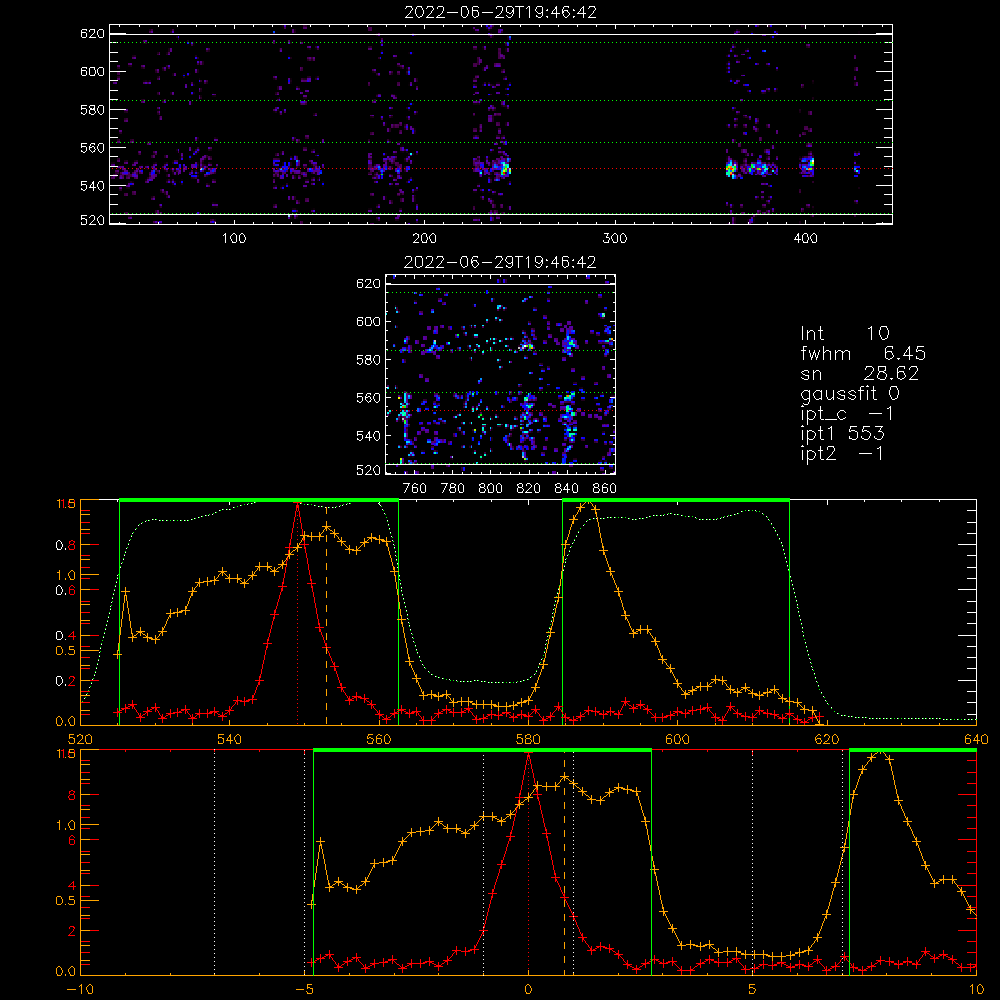Click the 300 x-axis label of top spectrogram

coord(615,239)
